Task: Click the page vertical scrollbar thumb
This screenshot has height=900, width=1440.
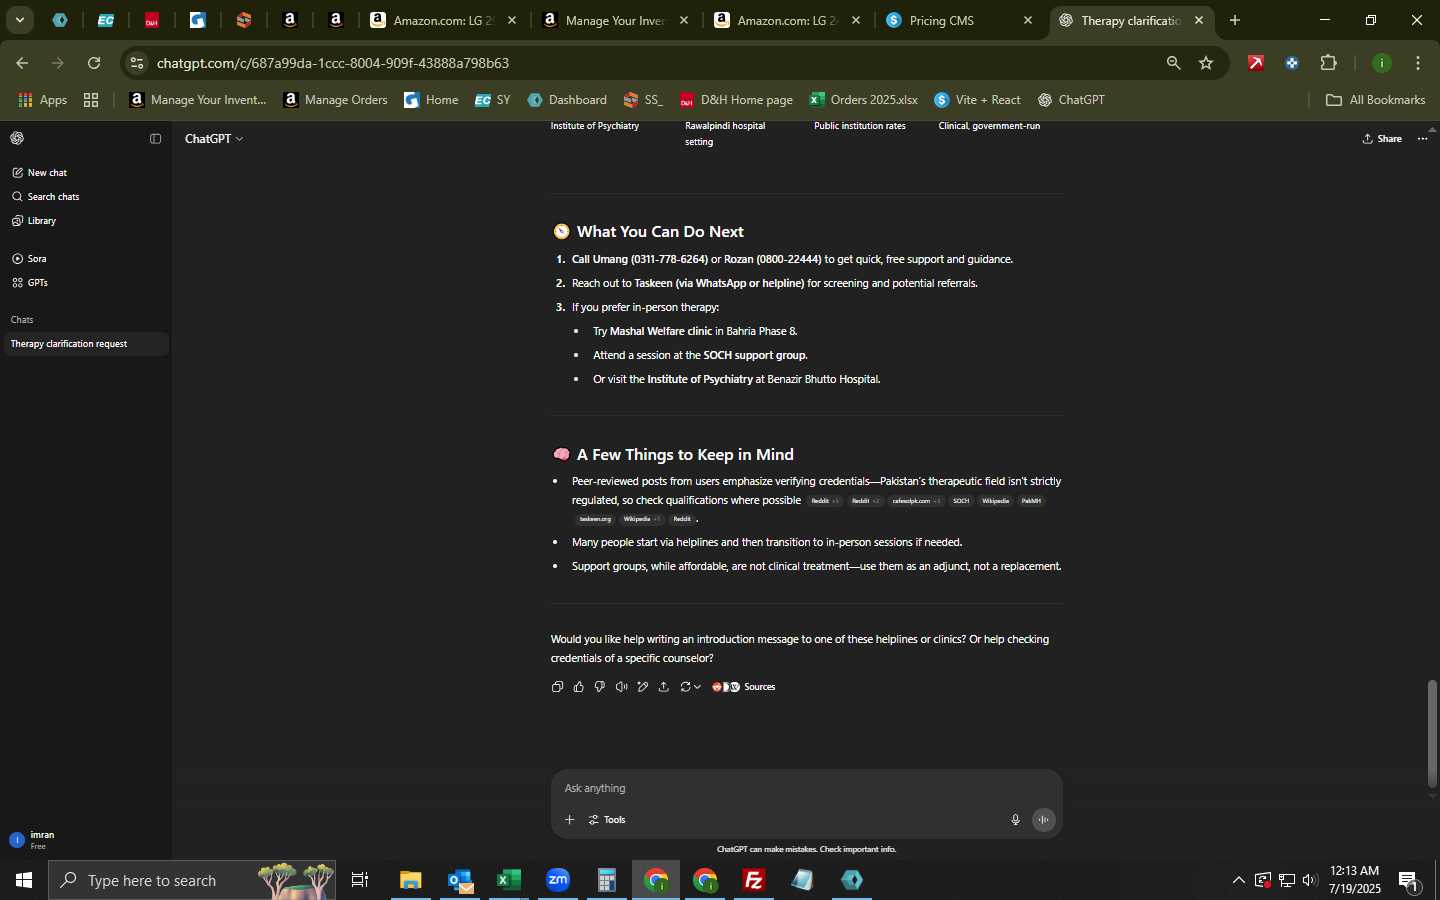Action: pyautogui.click(x=1432, y=733)
